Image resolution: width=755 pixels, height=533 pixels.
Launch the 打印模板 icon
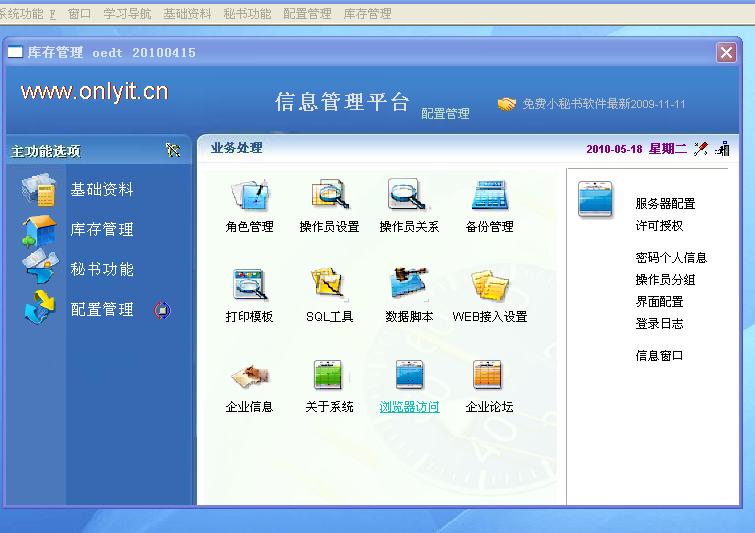tap(249, 286)
